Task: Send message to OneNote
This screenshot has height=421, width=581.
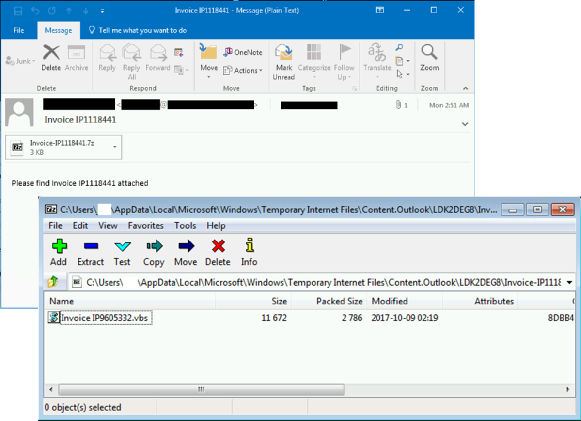Action: [243, 52]
